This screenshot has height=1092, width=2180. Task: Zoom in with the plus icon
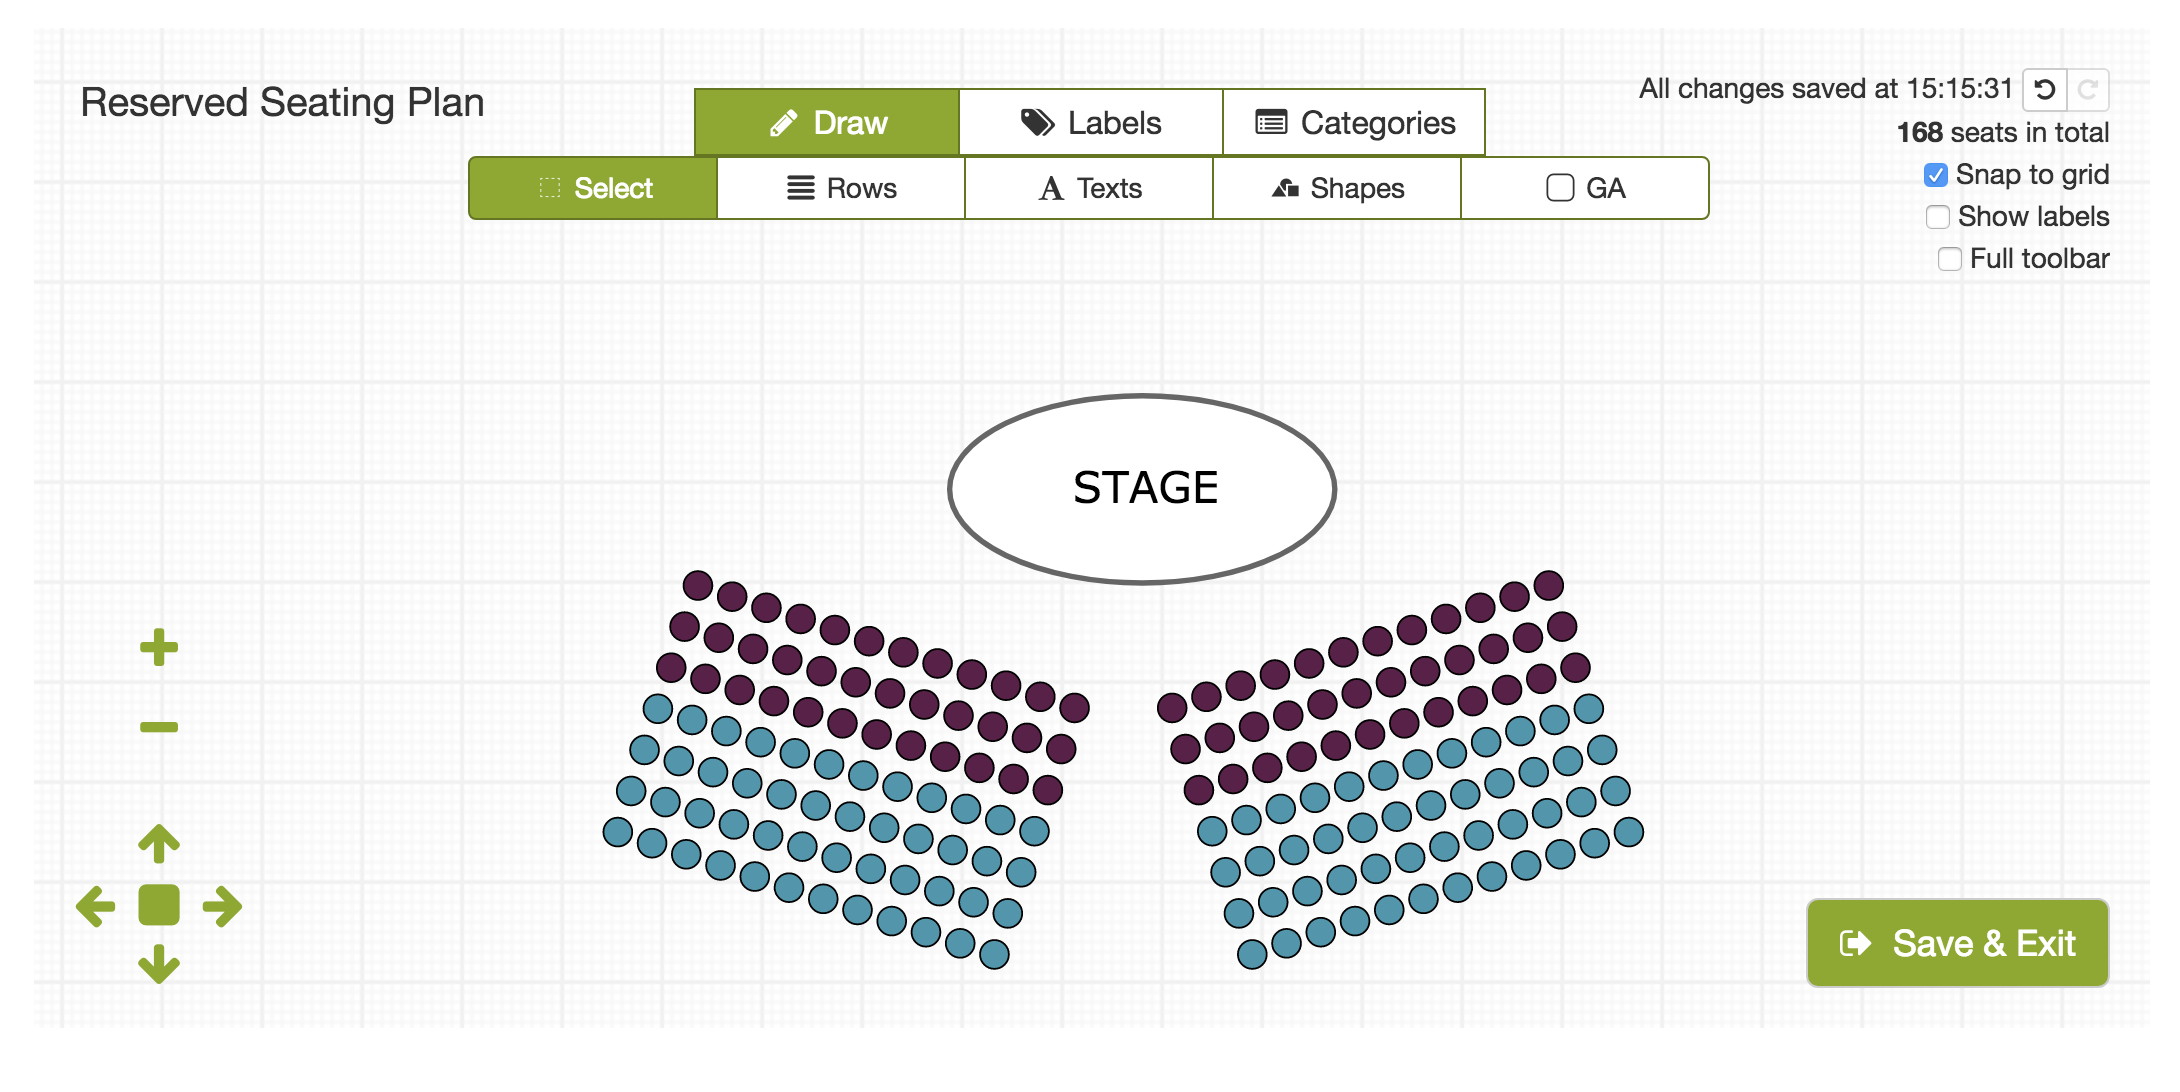tap(159, 647)
